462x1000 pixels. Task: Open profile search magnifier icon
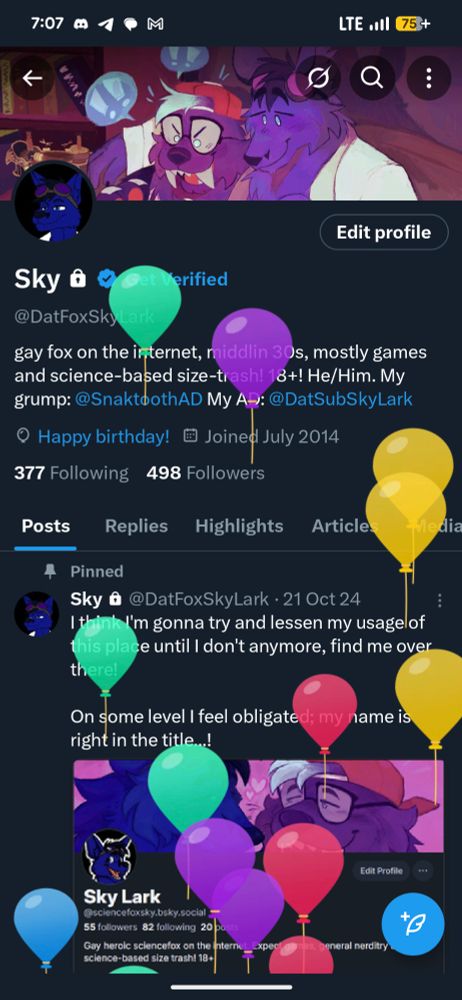click(371, 78)
